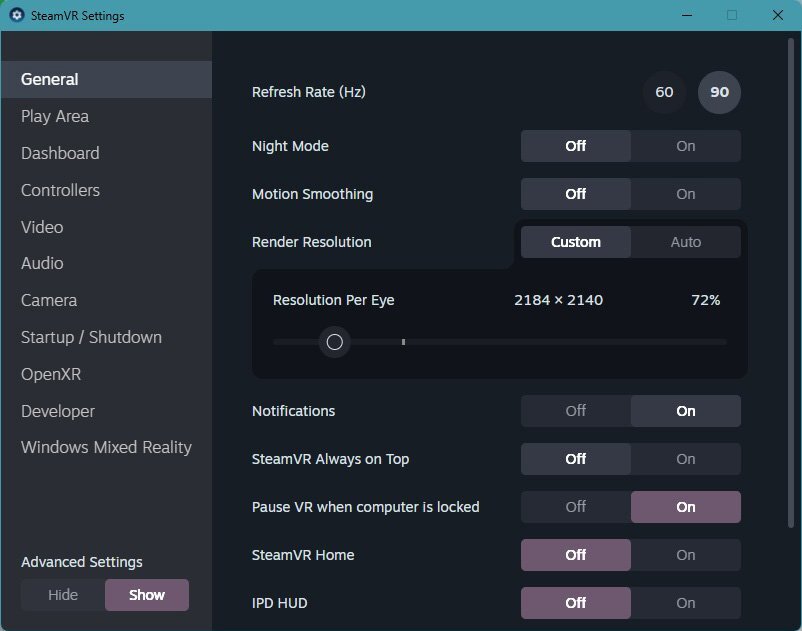Image resolution: width=802 pixels, height=631 pixels.
Task: Enable Motion Smoothing
Action: (x=685, y=194)
